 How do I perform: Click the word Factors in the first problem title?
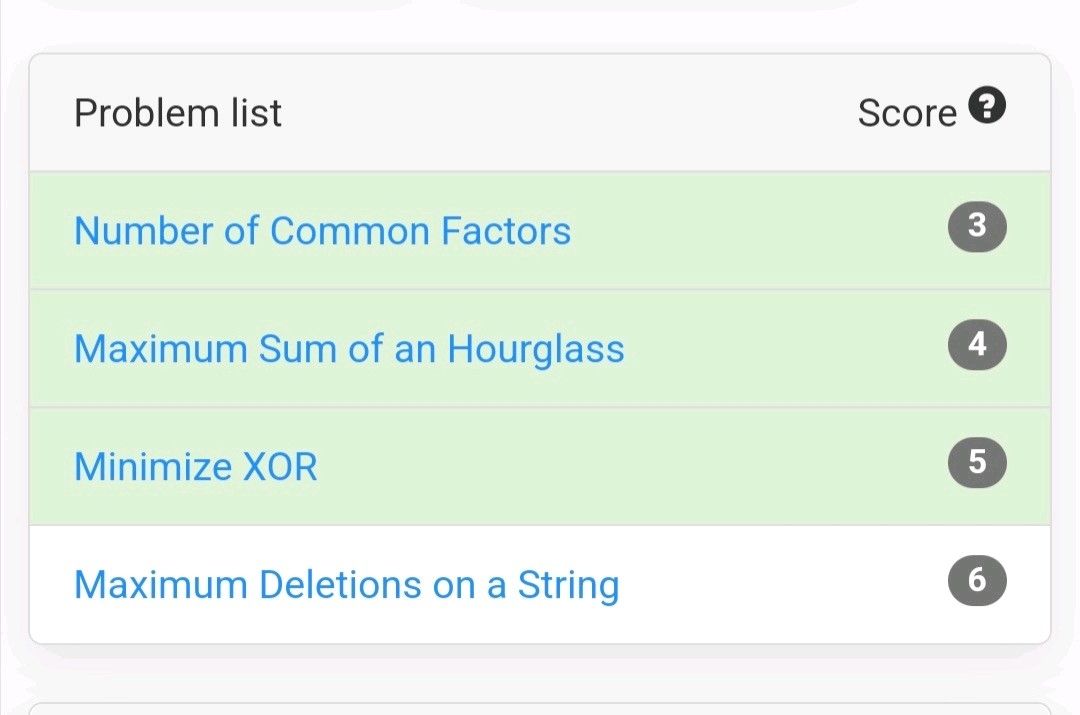[x=505, y=231]
